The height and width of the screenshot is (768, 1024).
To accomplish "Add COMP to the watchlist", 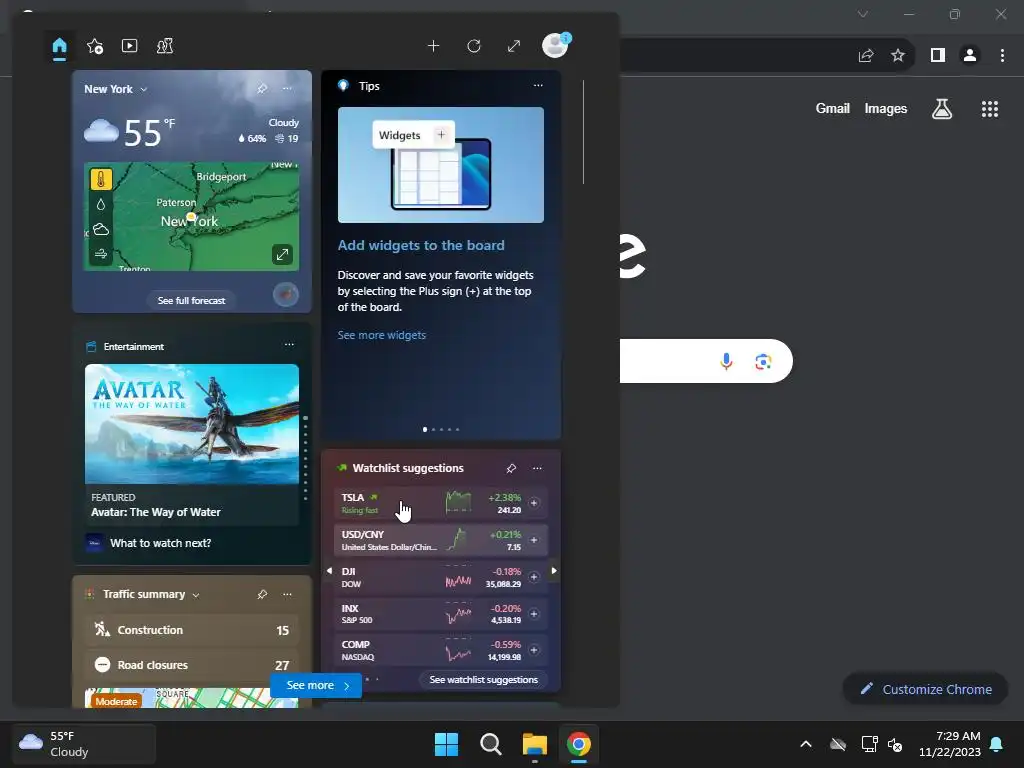I will pos(534,650).
